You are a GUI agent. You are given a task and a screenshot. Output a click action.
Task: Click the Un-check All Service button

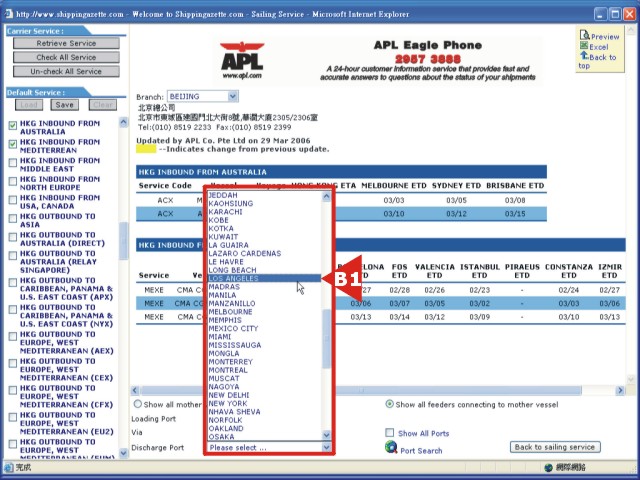[66, 71]
